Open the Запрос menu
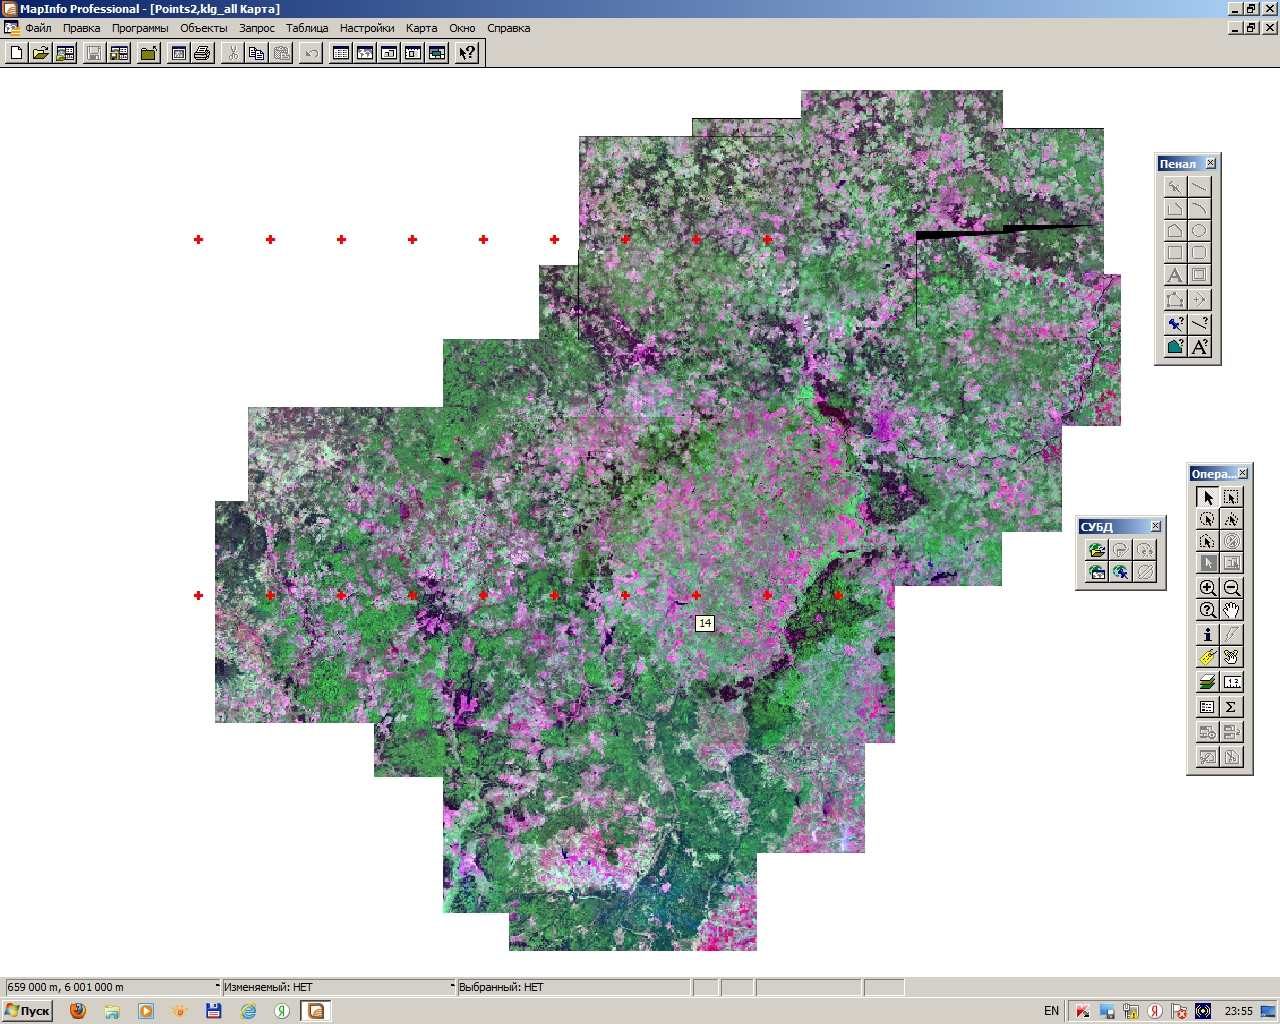 (257, 28)
